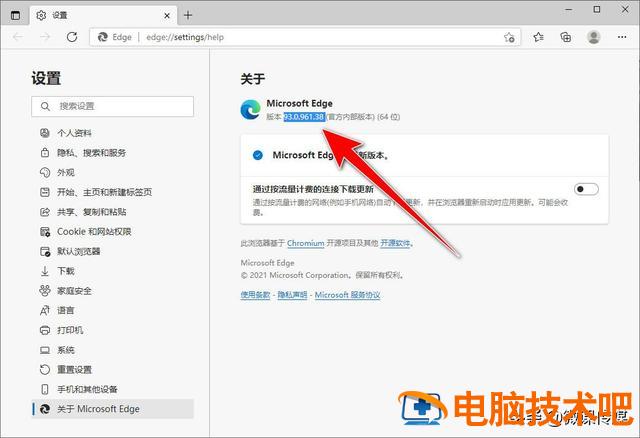Add this page to favorites star icon
Viewport: 640px width, 438px height.
[x=509, y=37]
